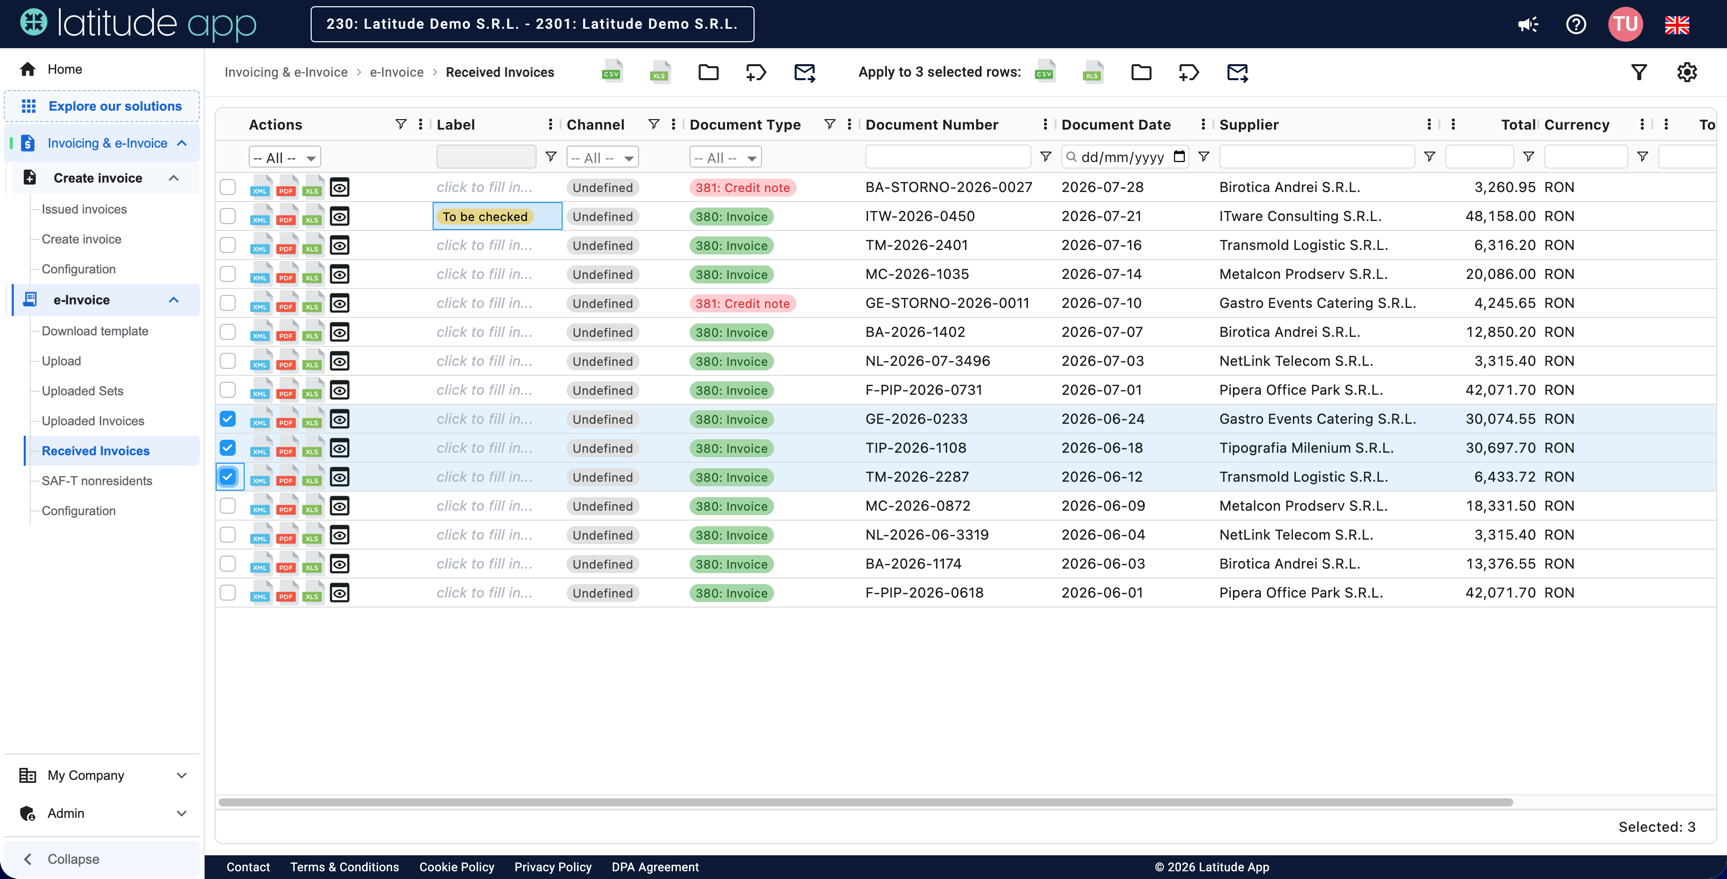Click the Document Type header filter icon
Viewport: 1727px width, 879px height.
pyautogui.click(x=829, y=124)
